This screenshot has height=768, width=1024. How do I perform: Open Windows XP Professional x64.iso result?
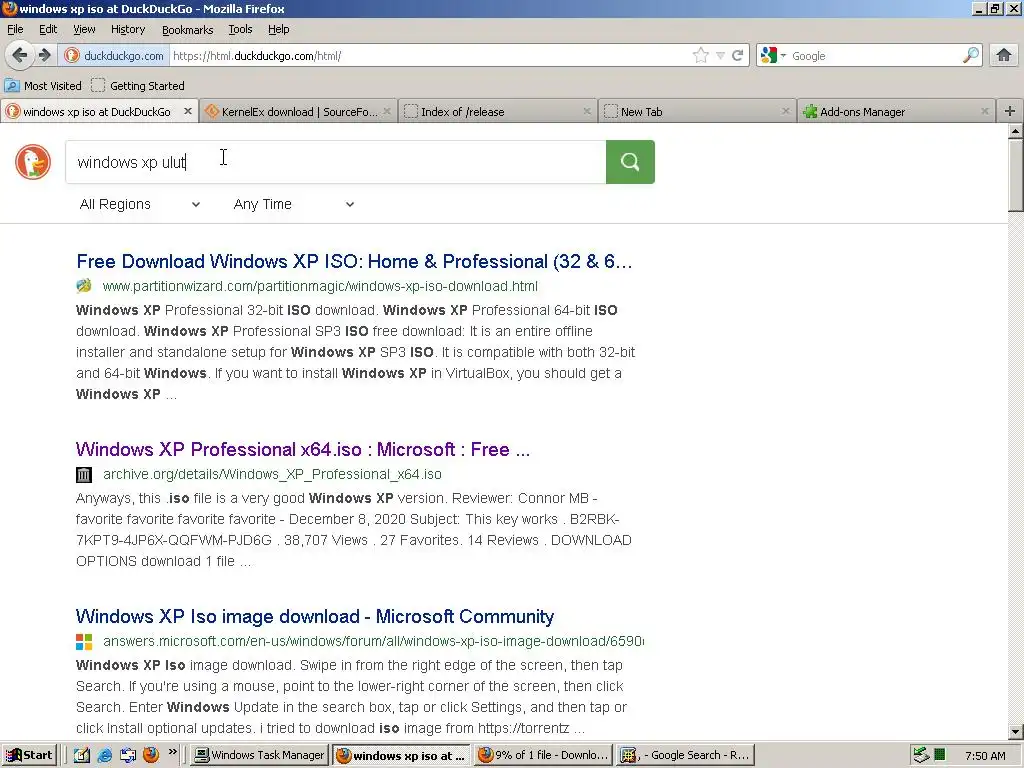pos(303,449)
